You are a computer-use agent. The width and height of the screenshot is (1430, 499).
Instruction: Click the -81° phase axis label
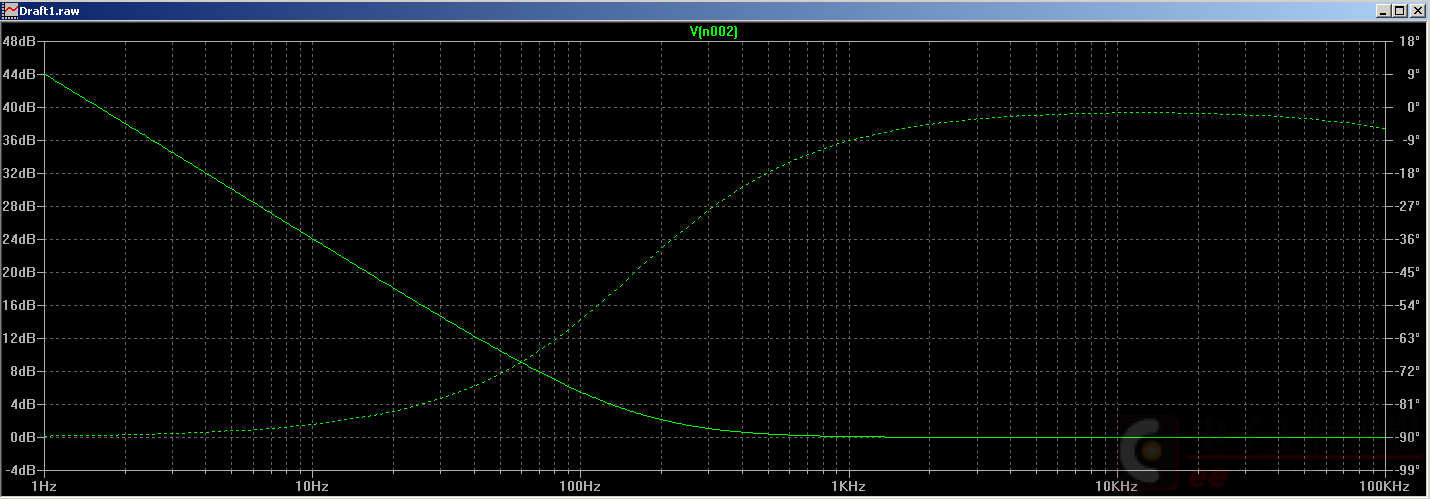1408,404
